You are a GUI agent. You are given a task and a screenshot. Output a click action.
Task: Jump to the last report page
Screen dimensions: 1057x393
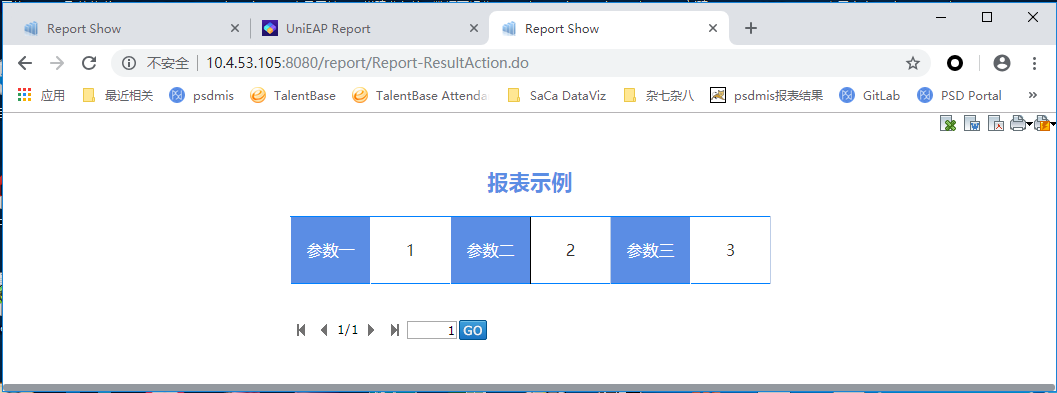click(x=394, y=330)
